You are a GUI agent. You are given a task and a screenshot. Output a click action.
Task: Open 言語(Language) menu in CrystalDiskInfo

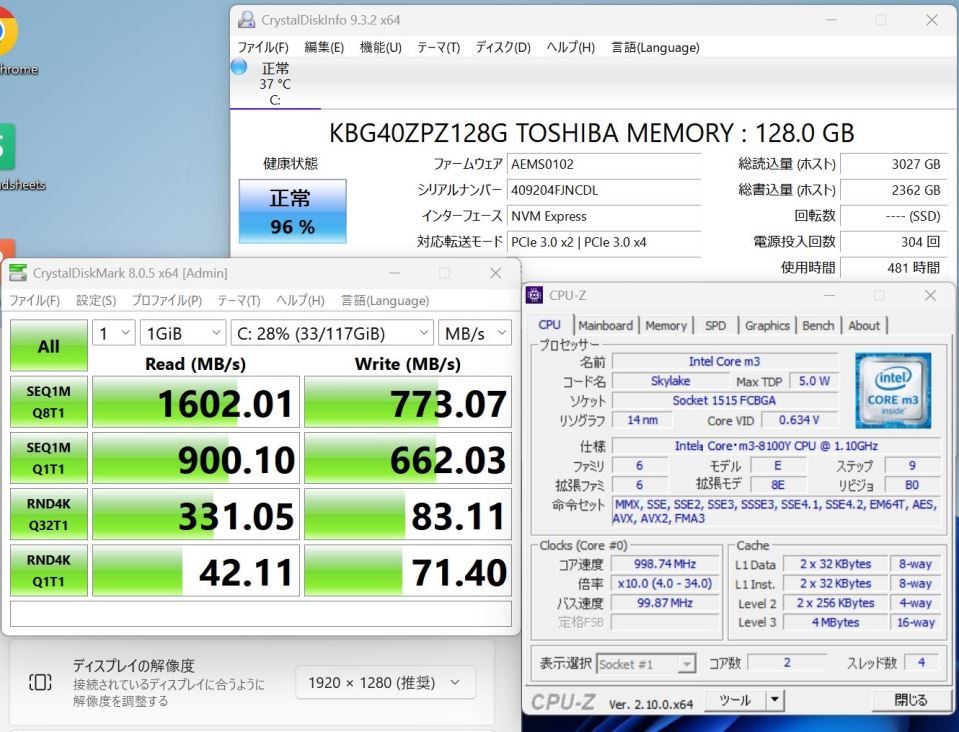[655, 47]
